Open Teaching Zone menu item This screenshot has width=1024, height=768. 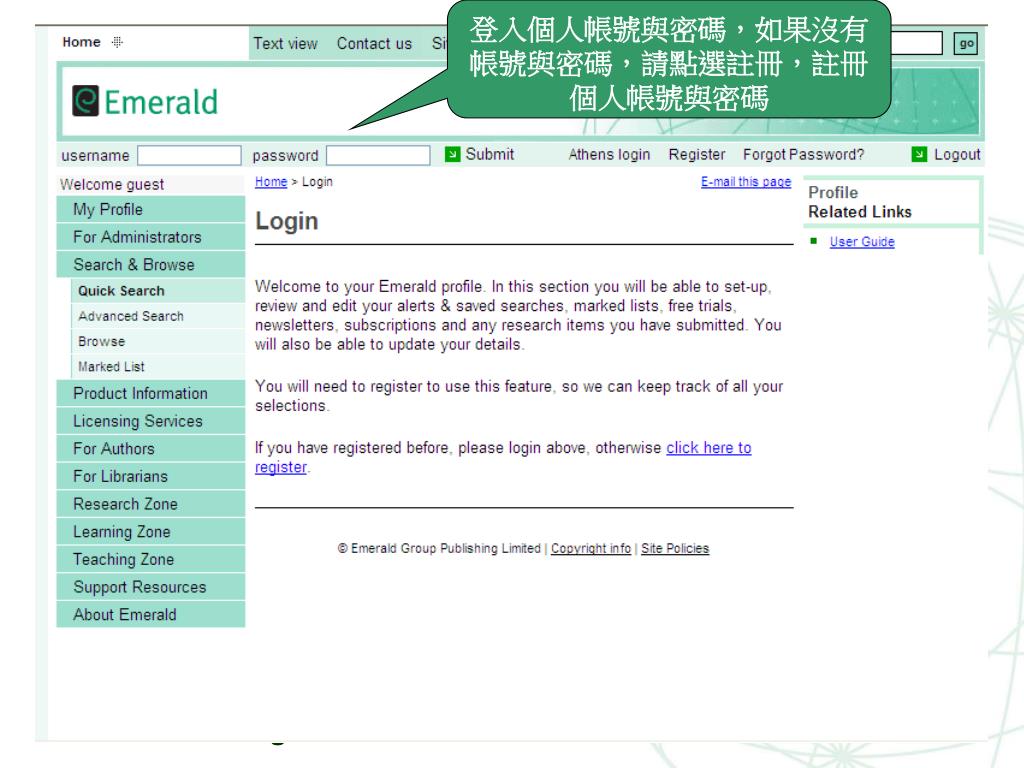tap(151, 559)
